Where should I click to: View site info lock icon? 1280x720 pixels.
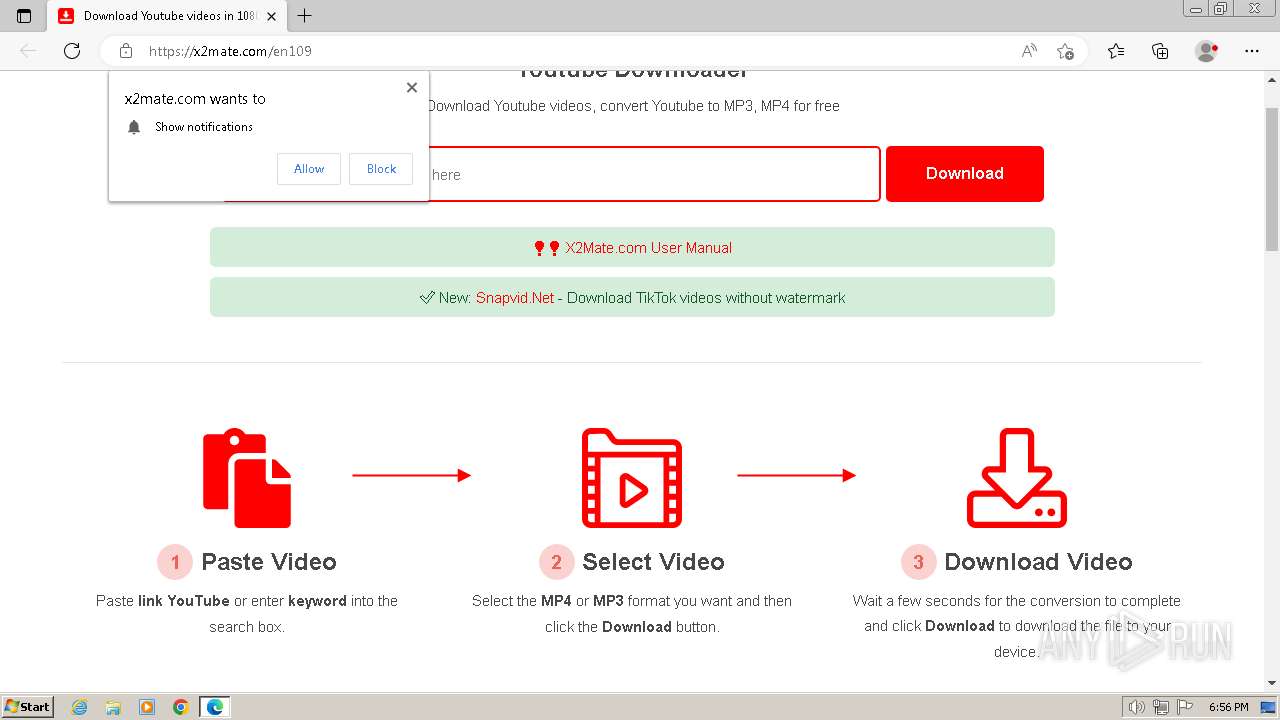126,51
